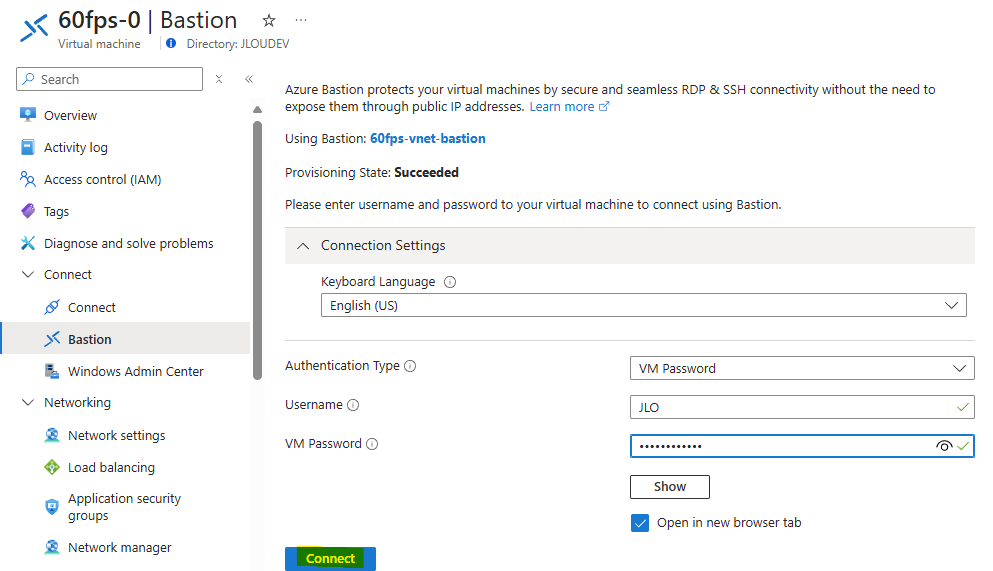Click the Access control people icon
Viewport: 993px width, 571px height.
28,179
